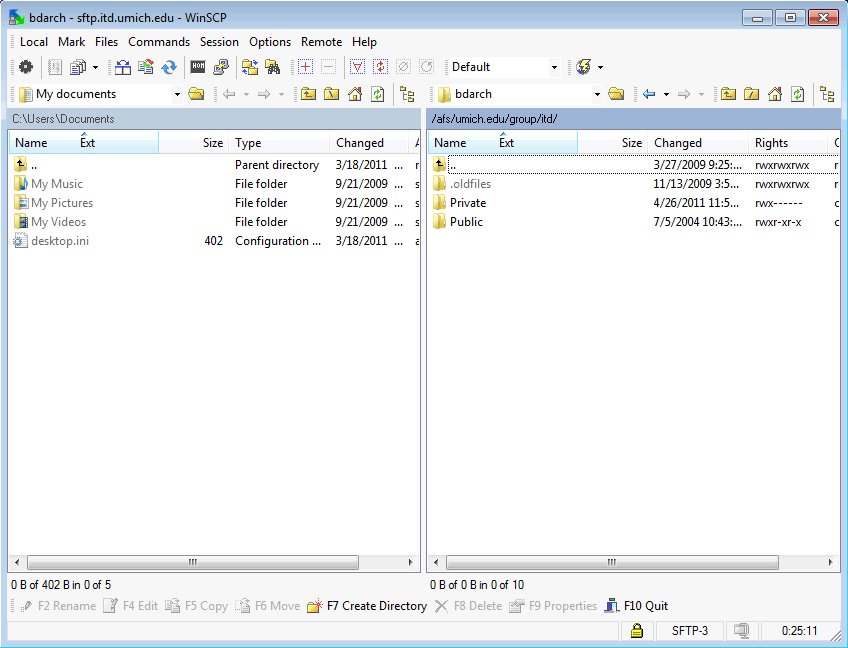Click the Select Files plus icon
The height and width of the screenshot is (648, 848).
pyautogui.click(x=306, y=67)
